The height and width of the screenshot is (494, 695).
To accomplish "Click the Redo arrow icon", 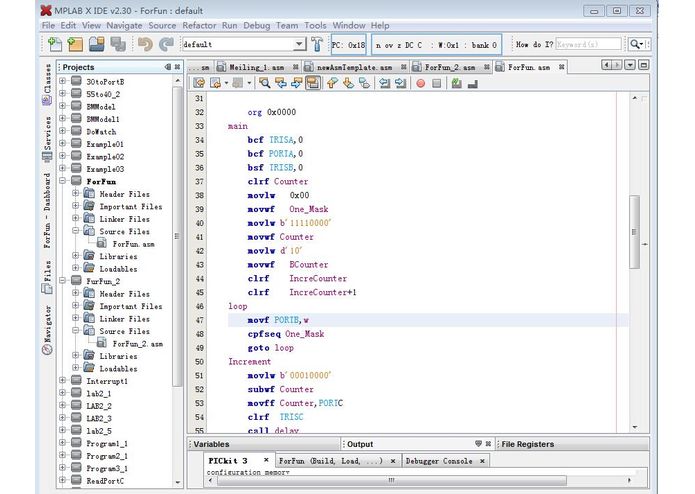I will pyautogui.click(x=166, y=44).
